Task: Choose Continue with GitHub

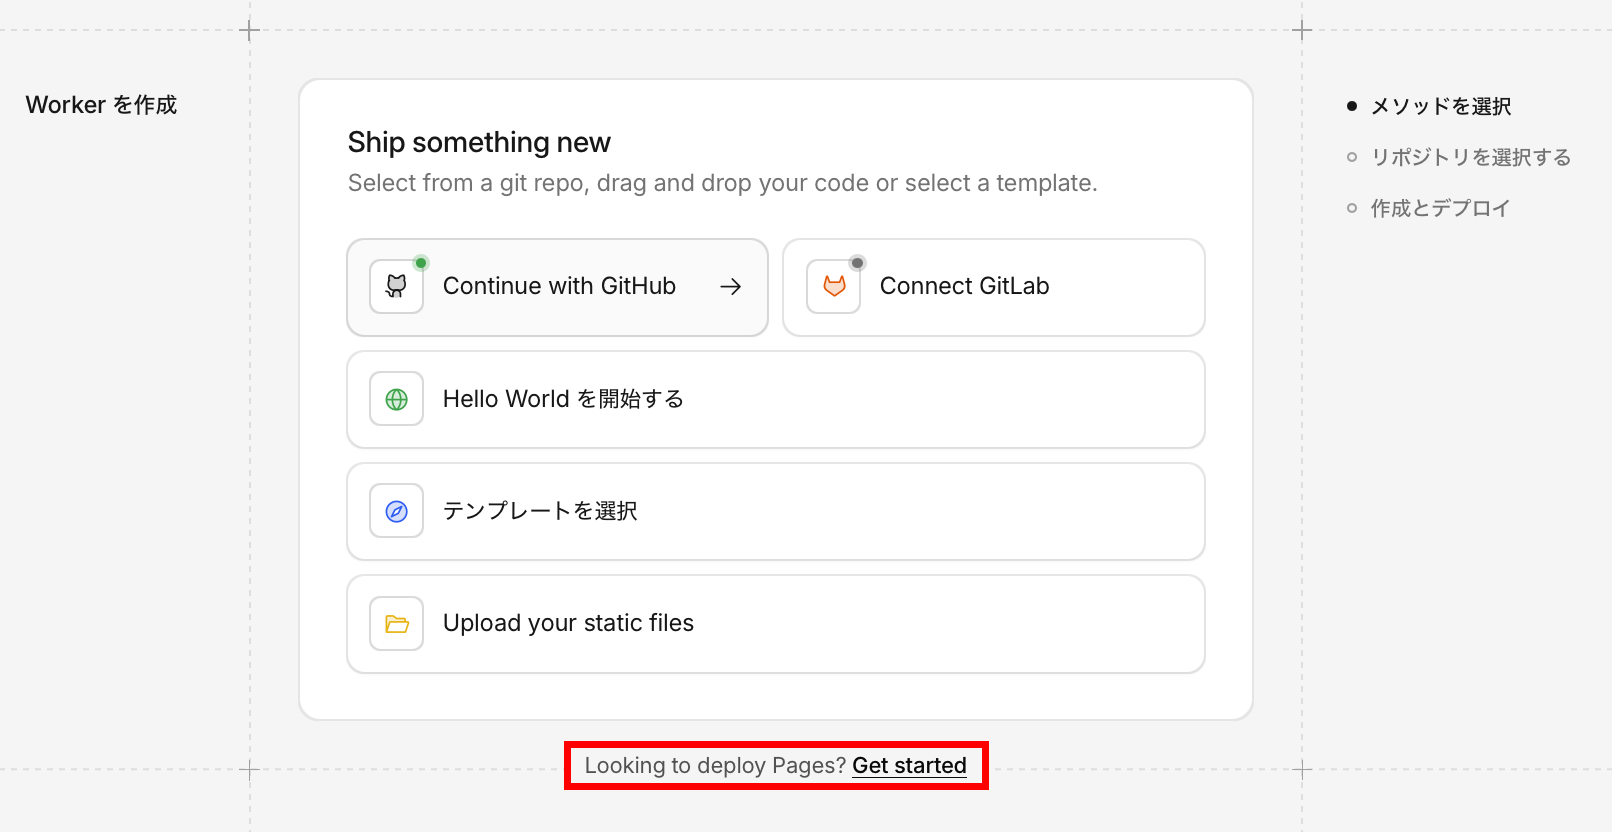Action: click(x=559, y=286)
